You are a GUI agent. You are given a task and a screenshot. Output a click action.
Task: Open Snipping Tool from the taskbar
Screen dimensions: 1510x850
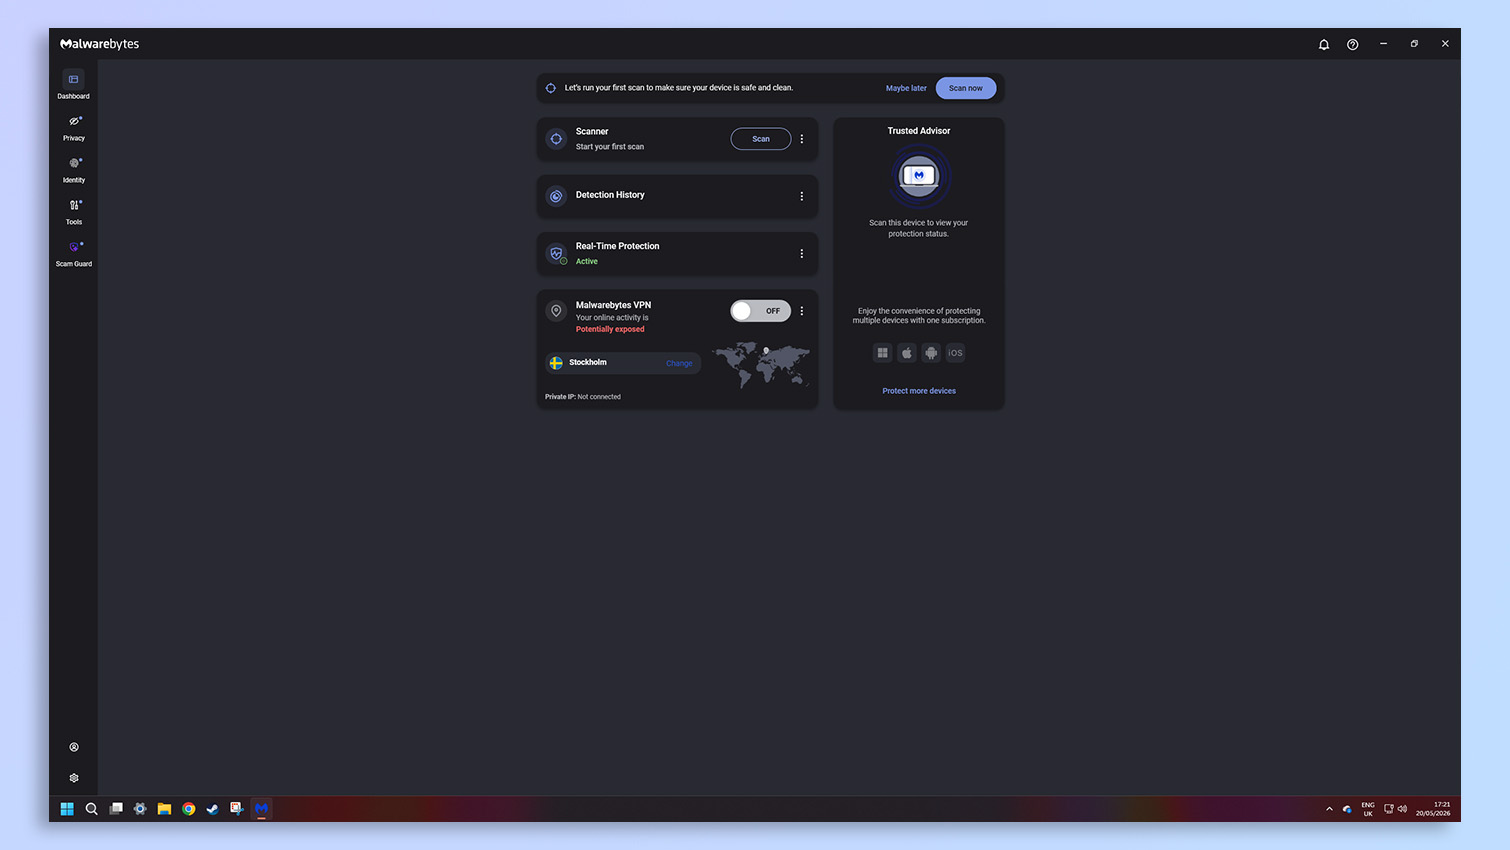(237, 809)
